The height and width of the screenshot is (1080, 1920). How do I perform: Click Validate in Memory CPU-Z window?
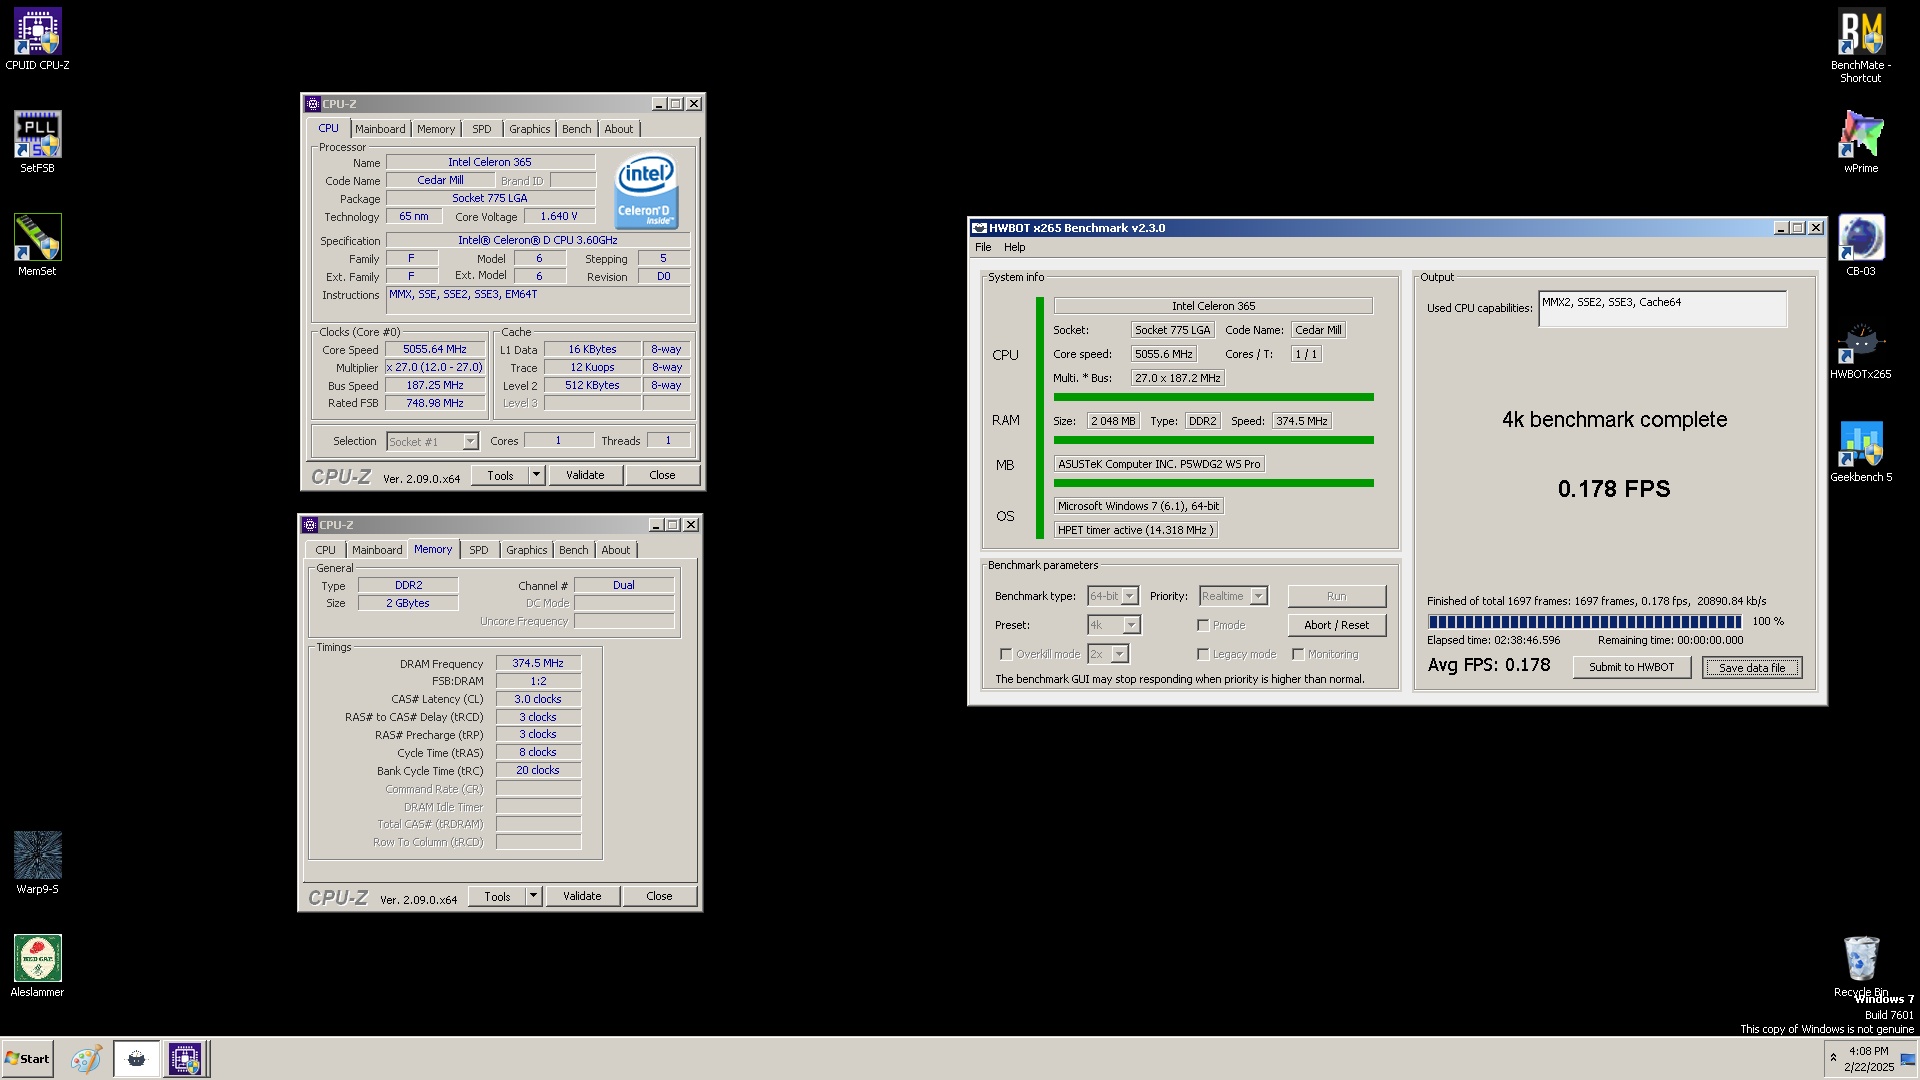tap(582, 896)
